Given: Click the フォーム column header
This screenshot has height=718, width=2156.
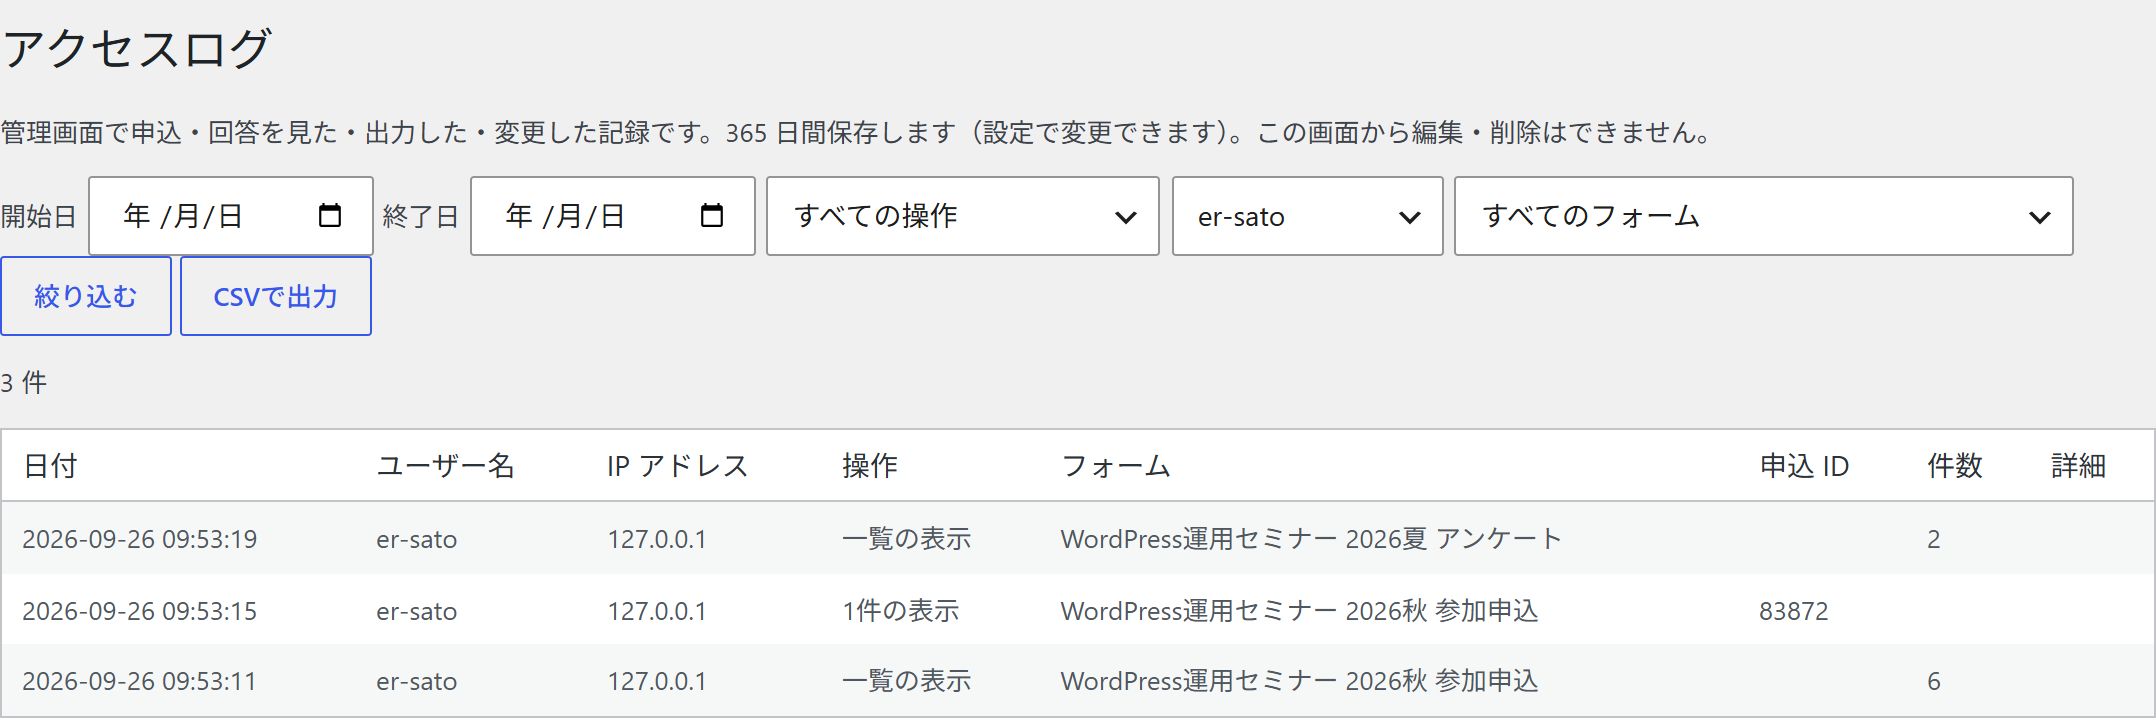Looking at the screenshot, I should (x=1116, y=466).
